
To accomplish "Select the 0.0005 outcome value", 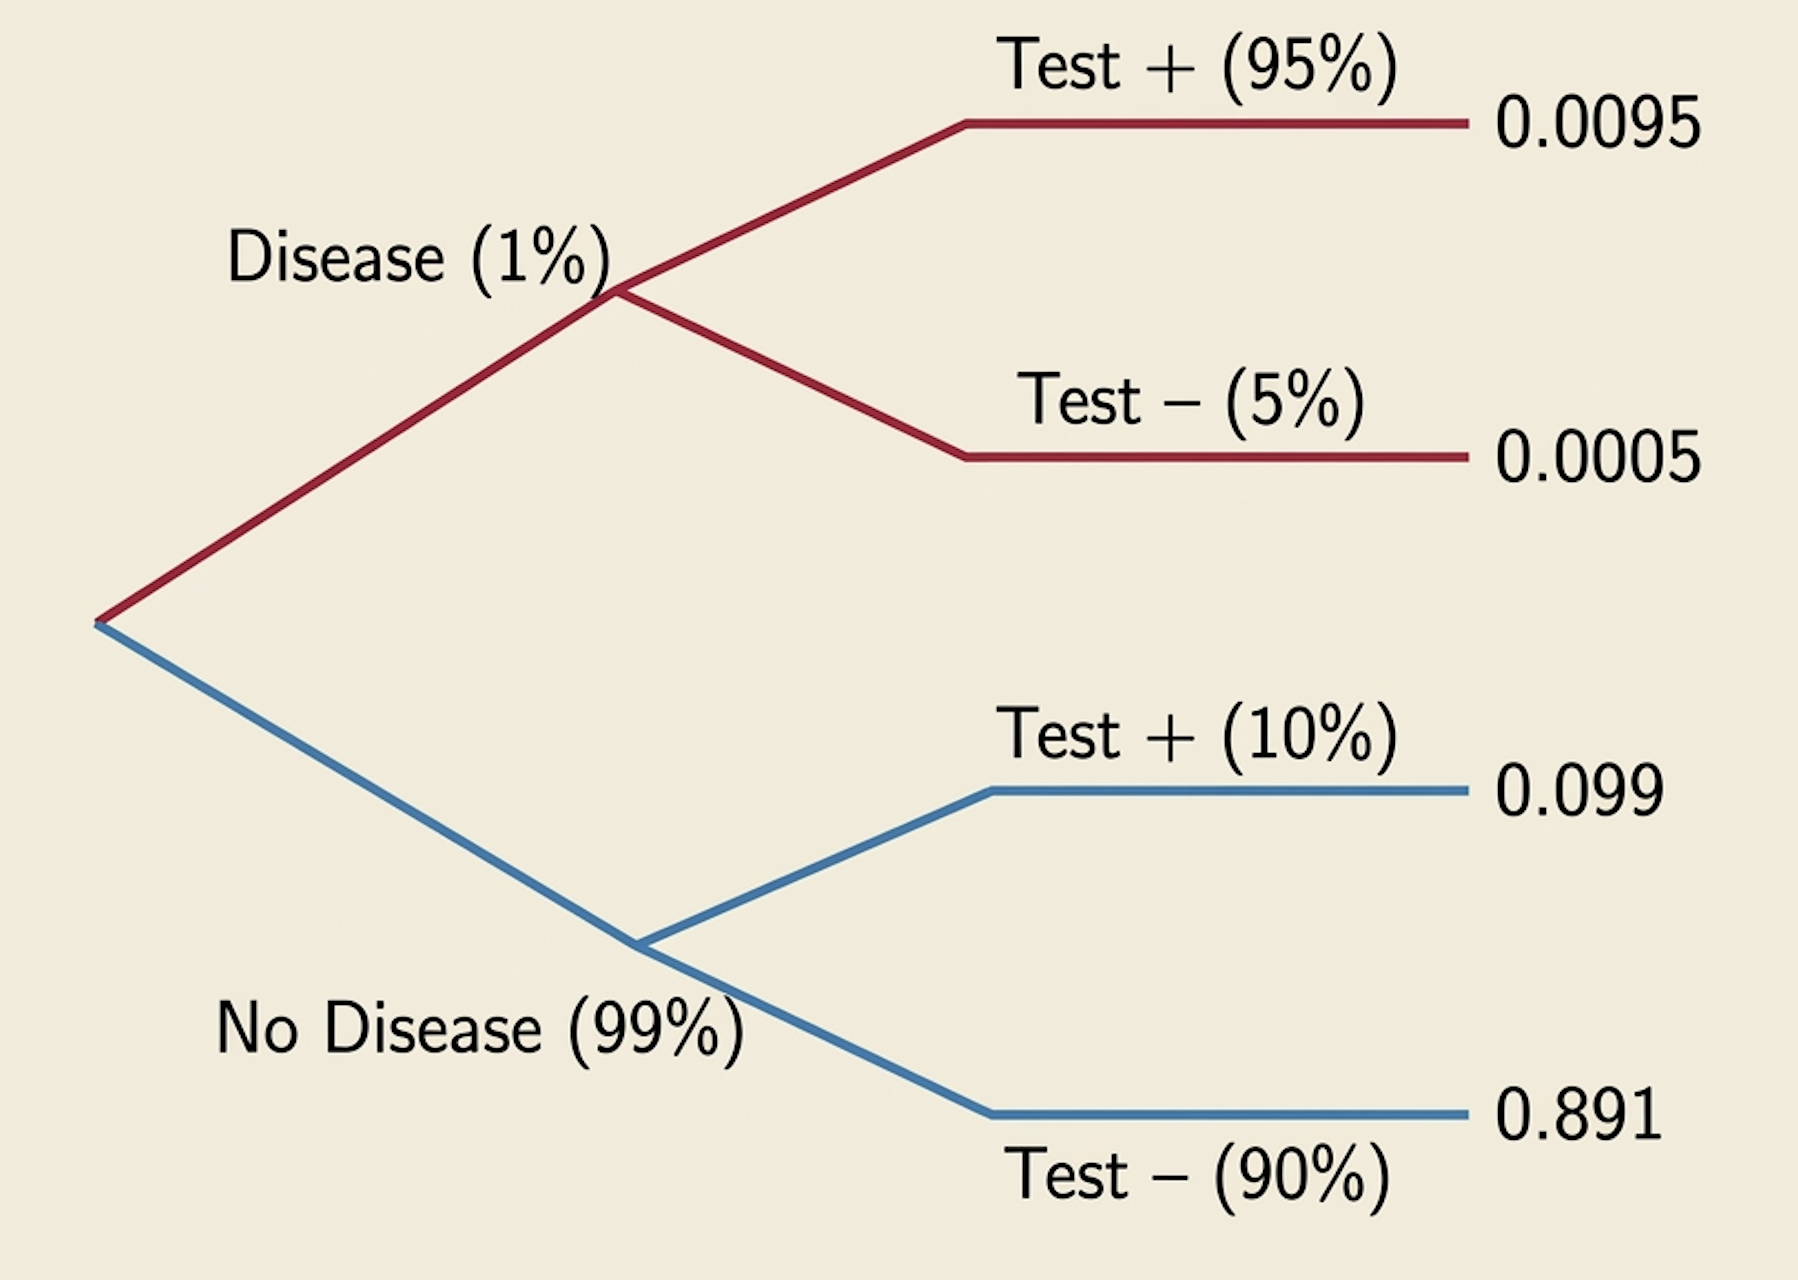I will pyautogui.click(x=1597, y=458).
